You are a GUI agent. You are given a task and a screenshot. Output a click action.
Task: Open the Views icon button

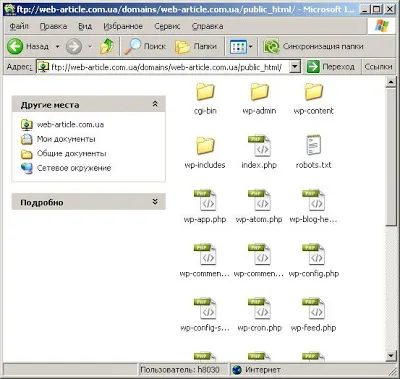pos(238,47)
